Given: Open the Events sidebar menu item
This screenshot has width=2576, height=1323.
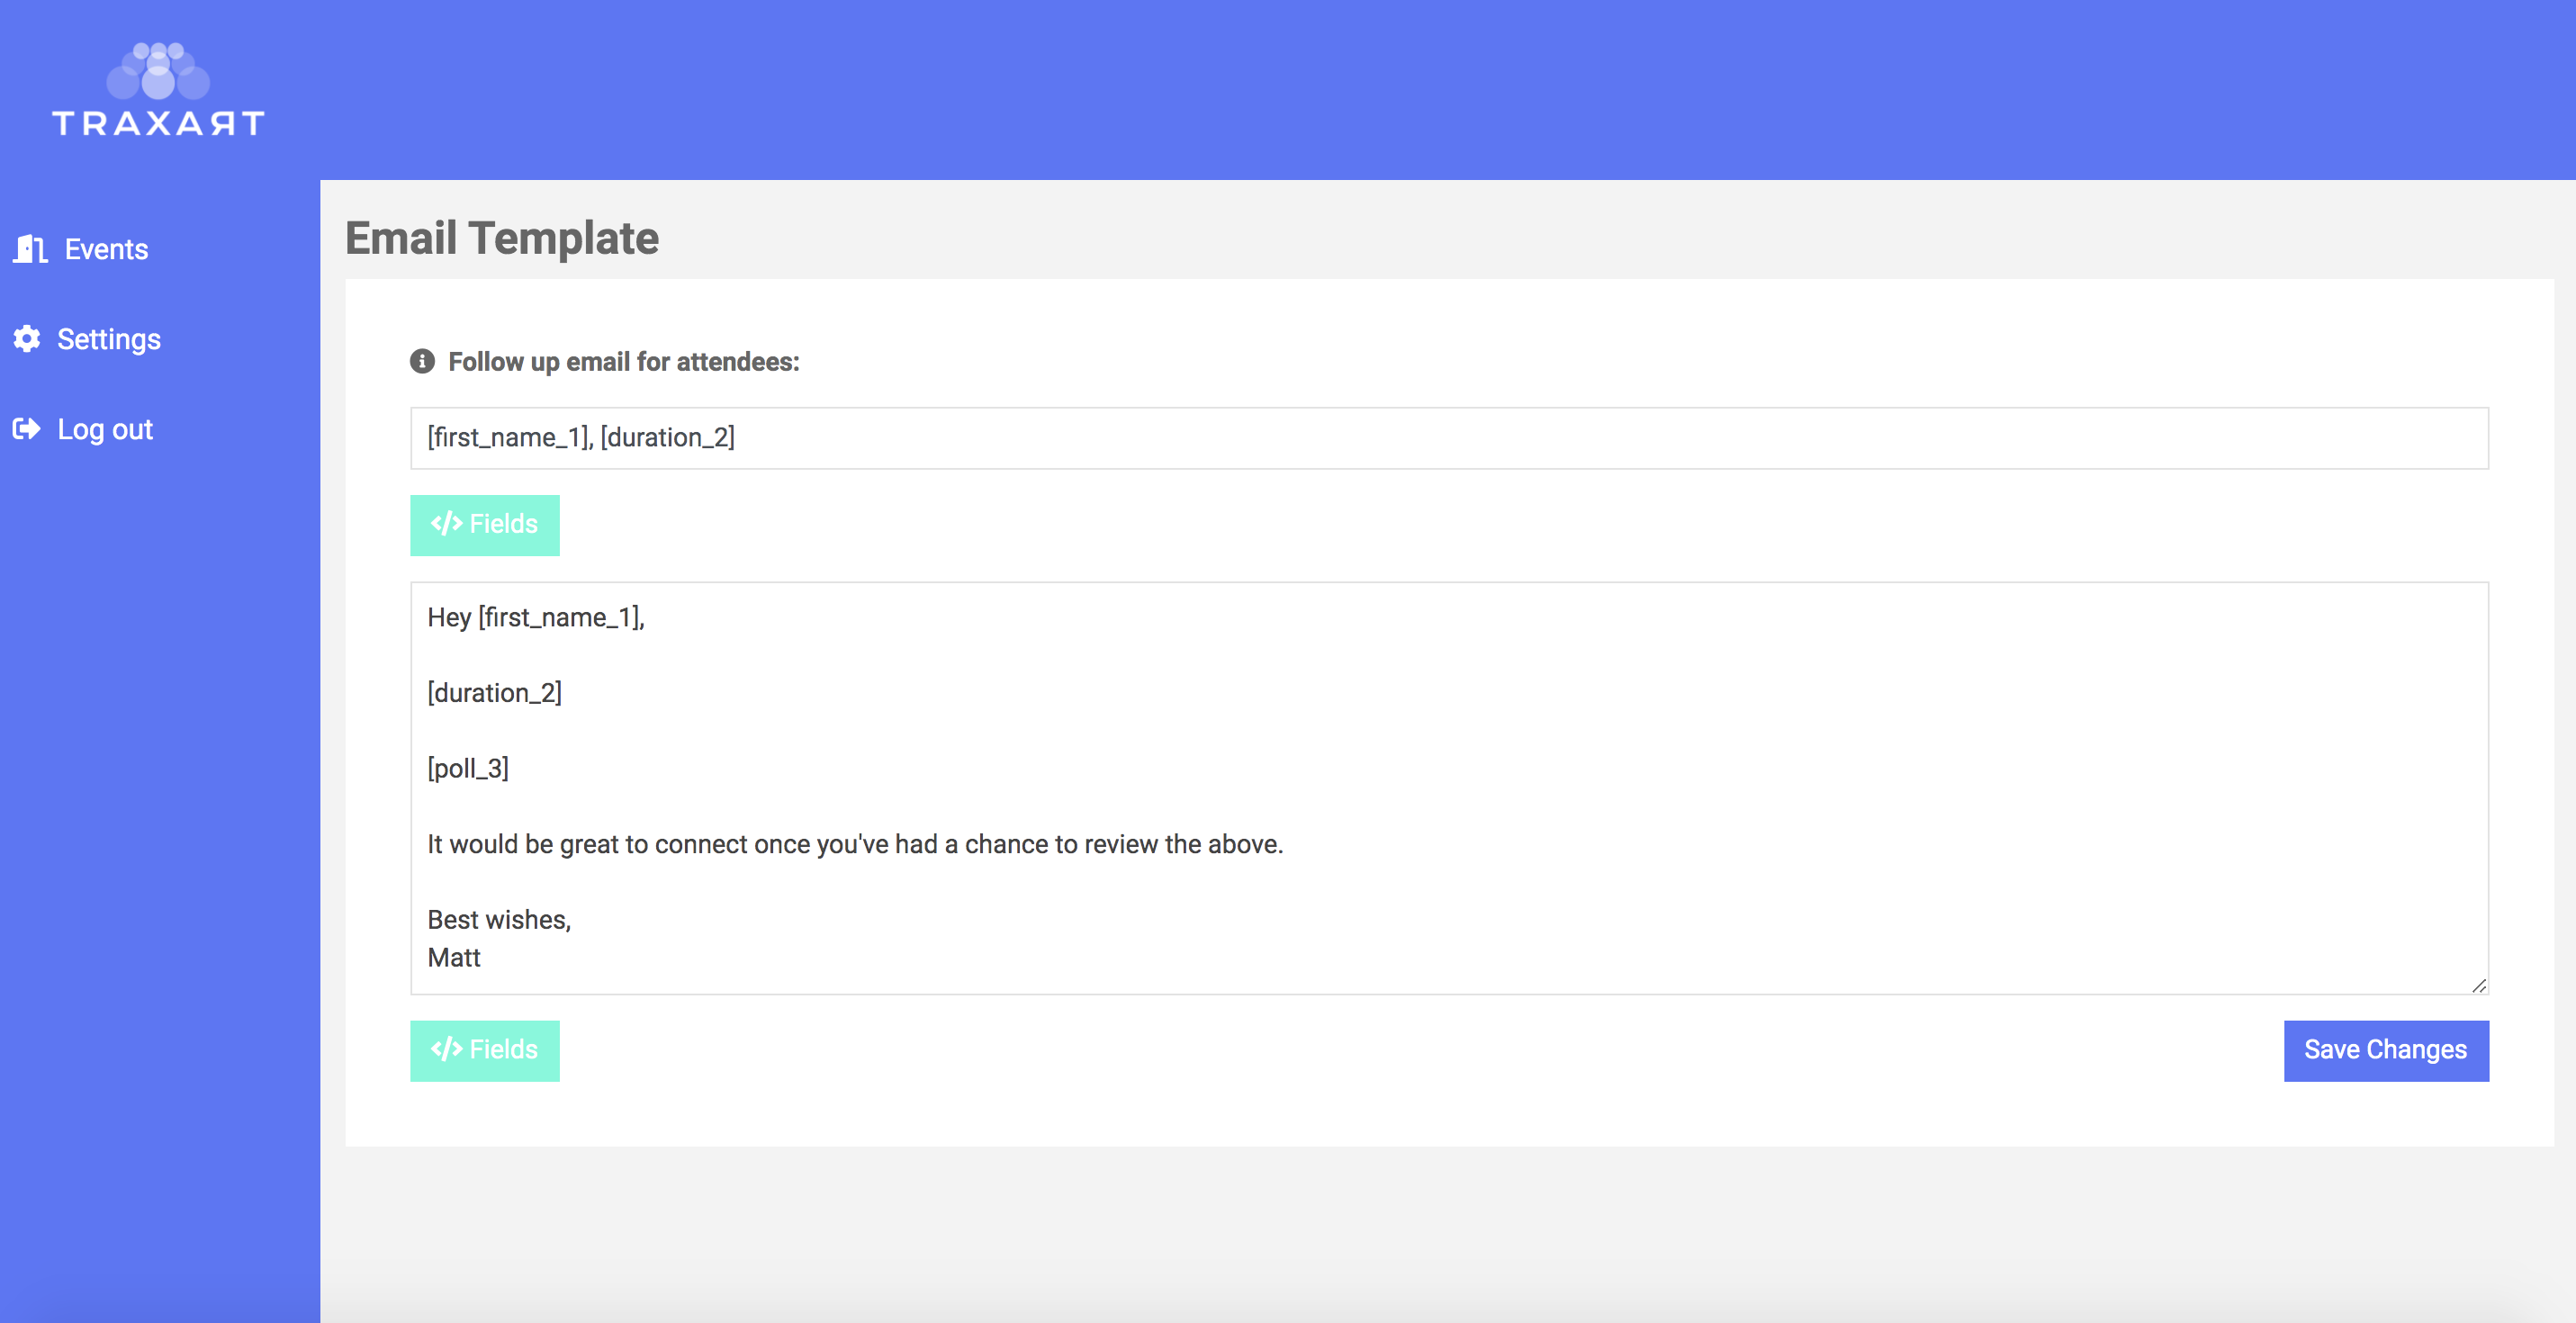Looking at the screenshot, I should 106,249.
